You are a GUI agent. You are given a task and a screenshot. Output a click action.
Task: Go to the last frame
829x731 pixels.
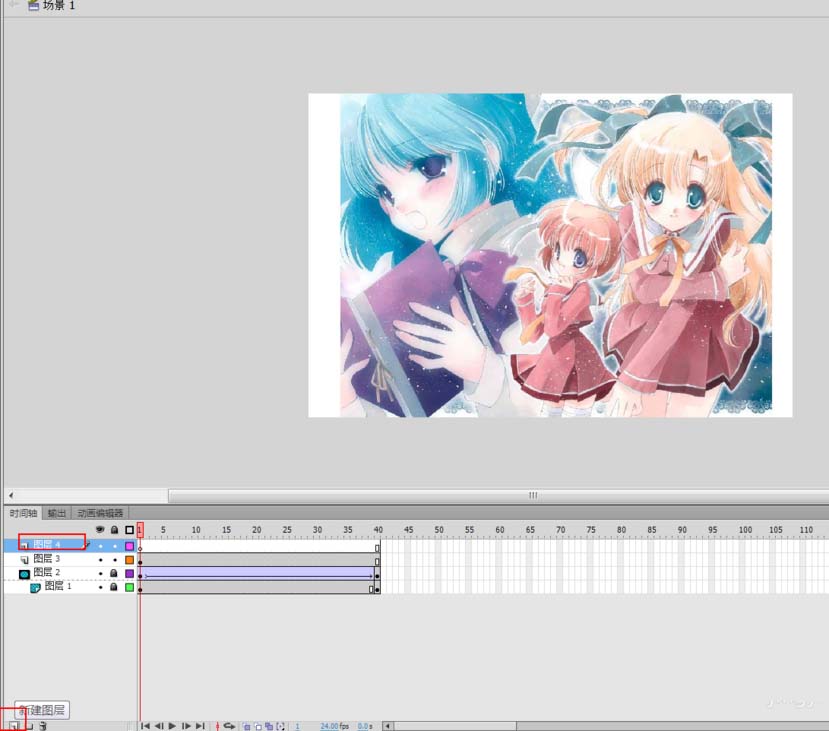pos(200,726)
